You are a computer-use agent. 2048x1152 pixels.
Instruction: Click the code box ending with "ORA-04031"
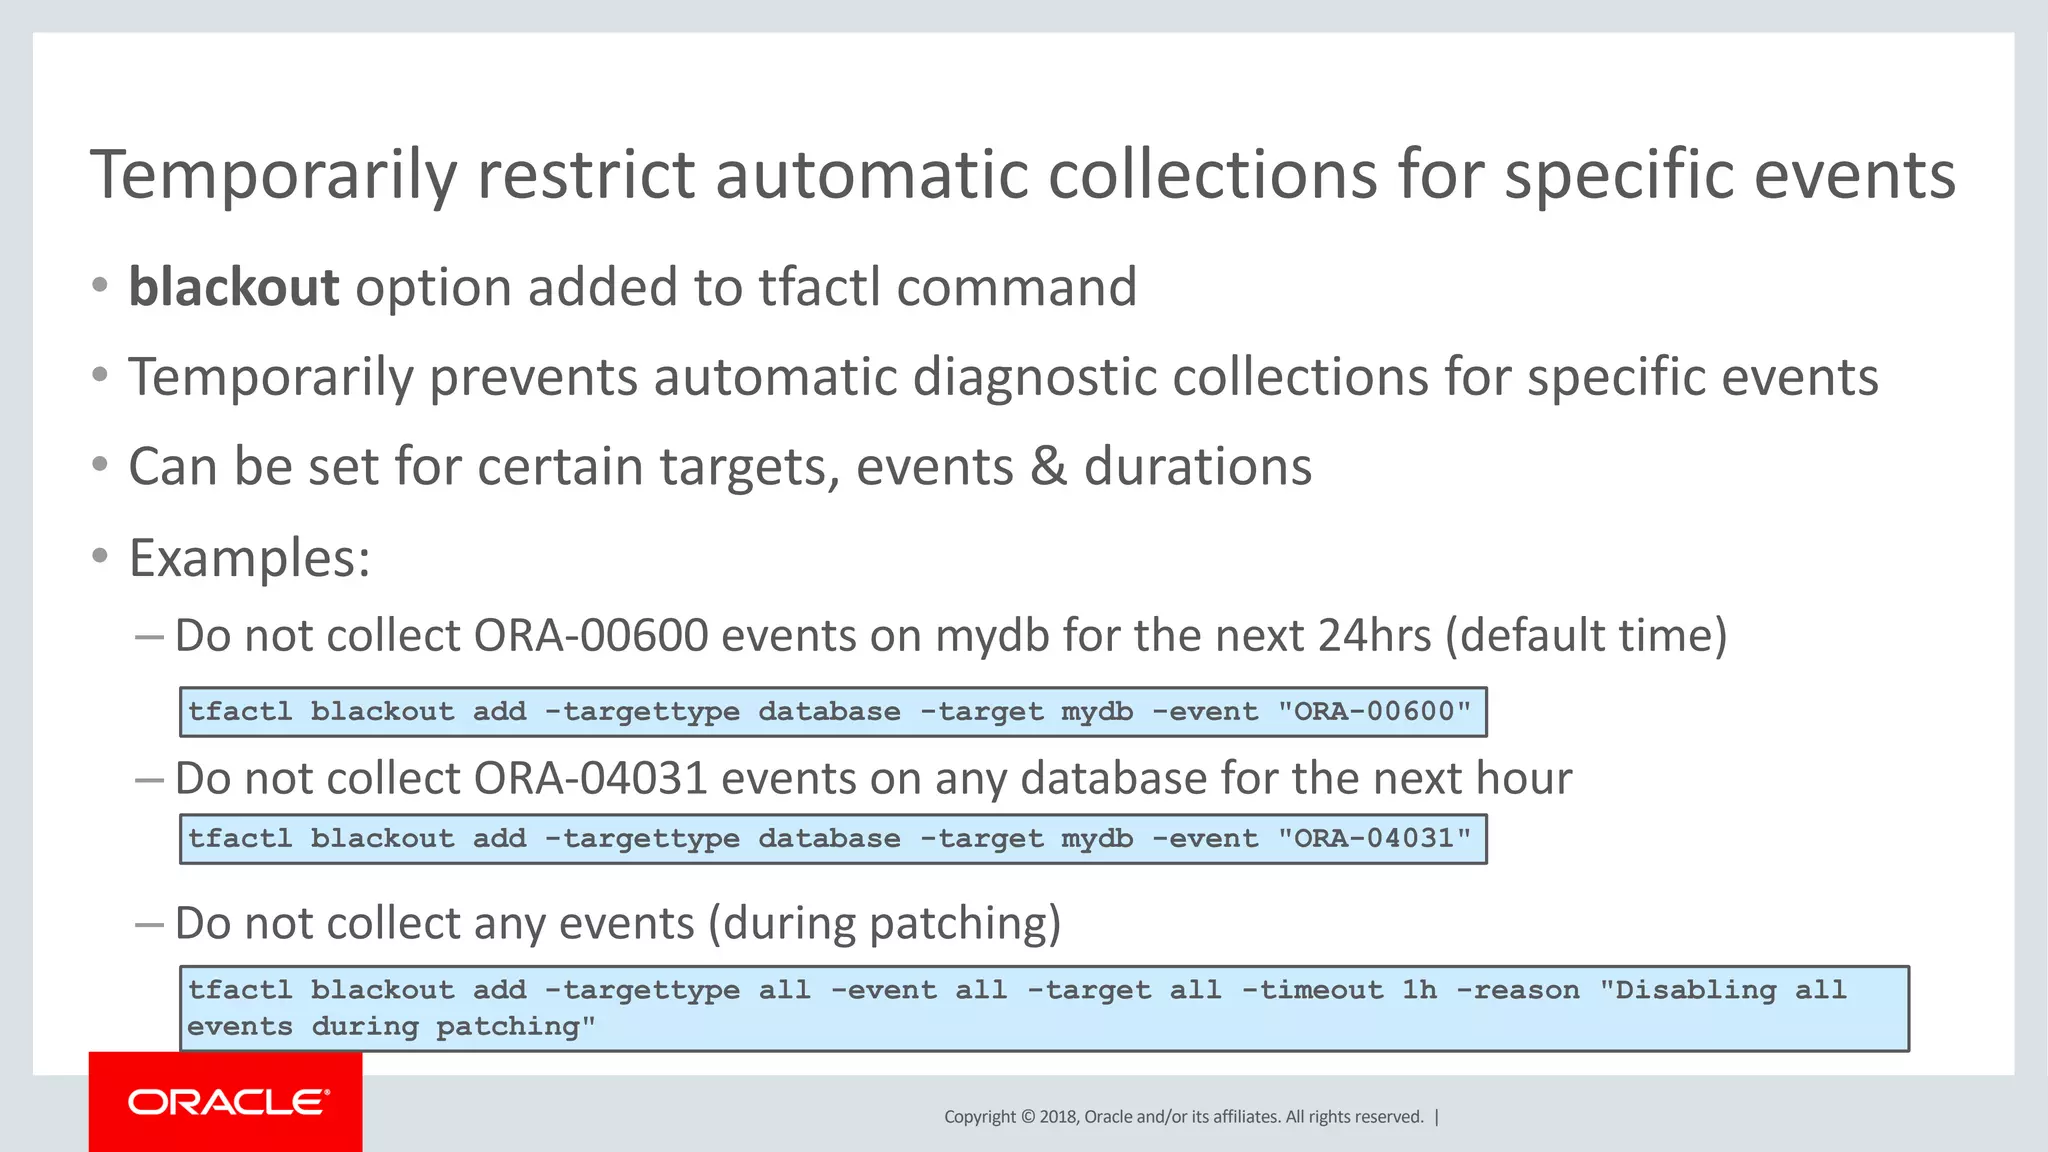(x=833, y=839)
